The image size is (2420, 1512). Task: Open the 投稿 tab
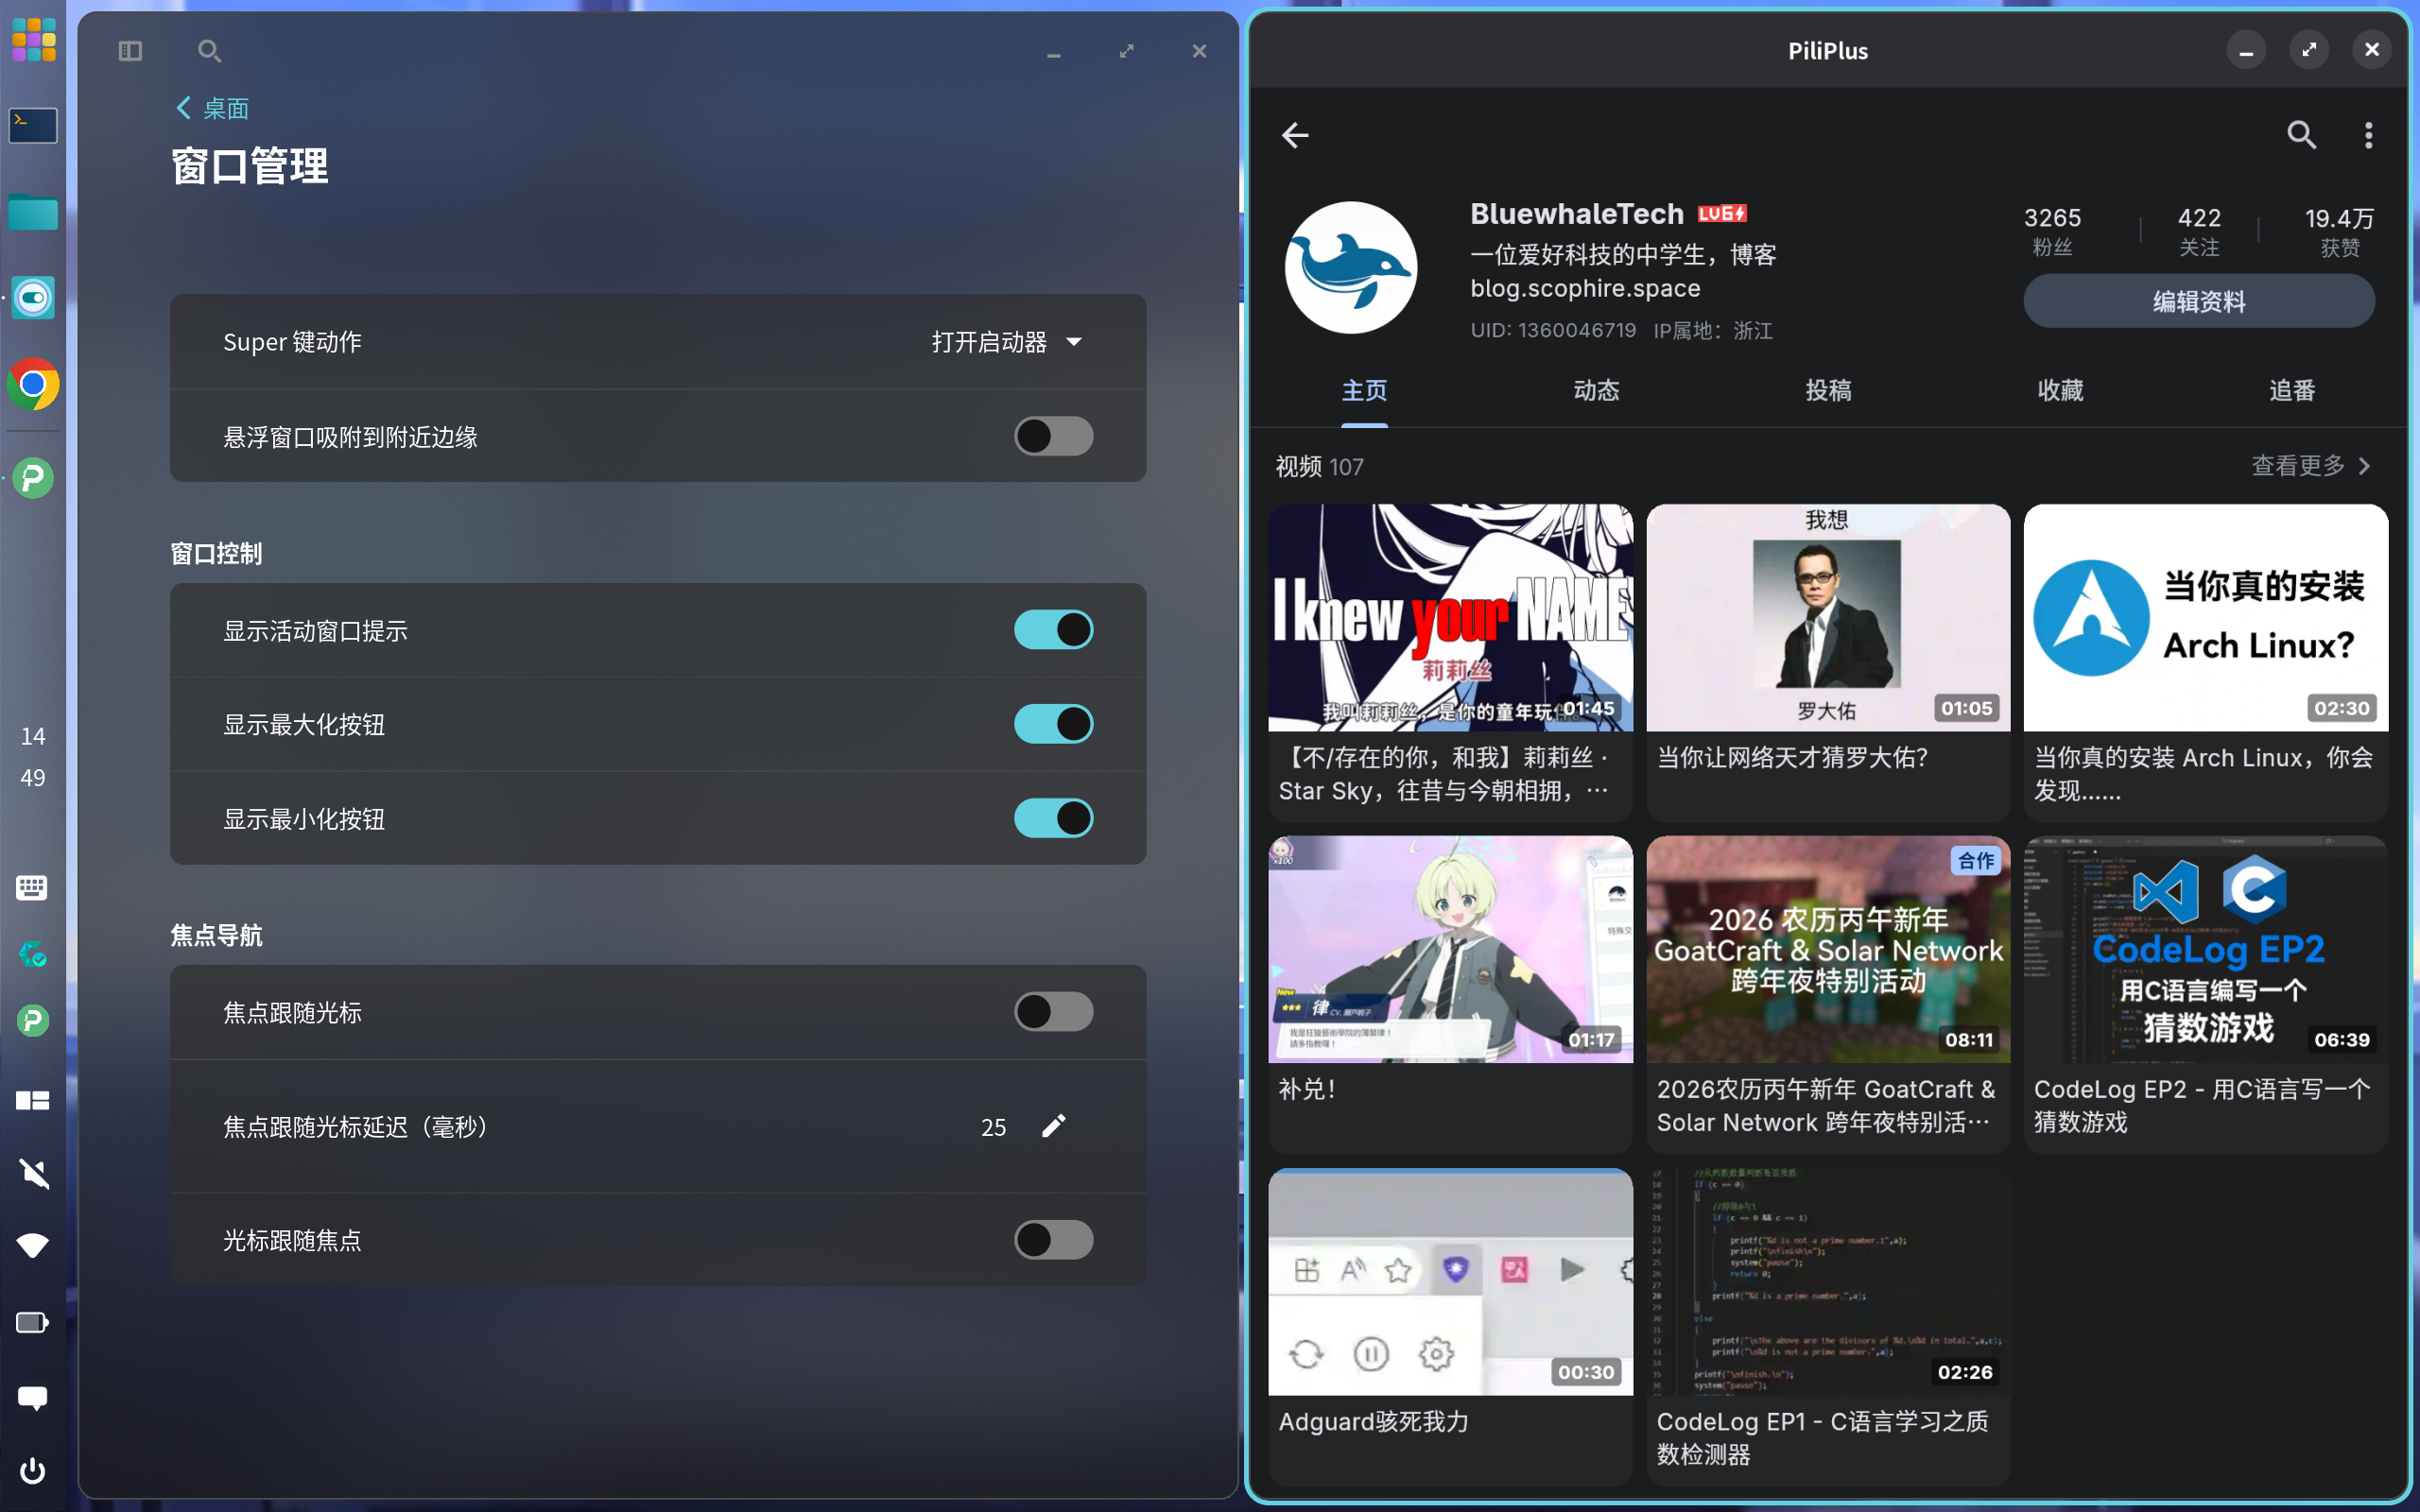pyautogui.click(x=1828, y=391)
